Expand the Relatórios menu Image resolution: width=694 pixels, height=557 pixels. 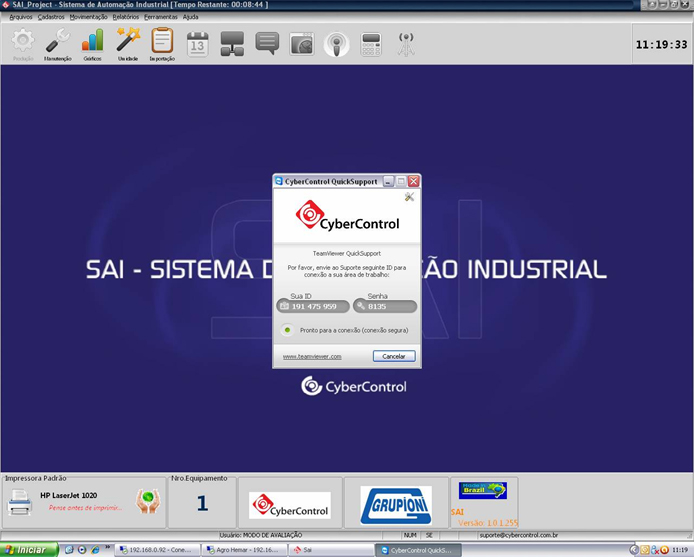[x=126, y=17]
